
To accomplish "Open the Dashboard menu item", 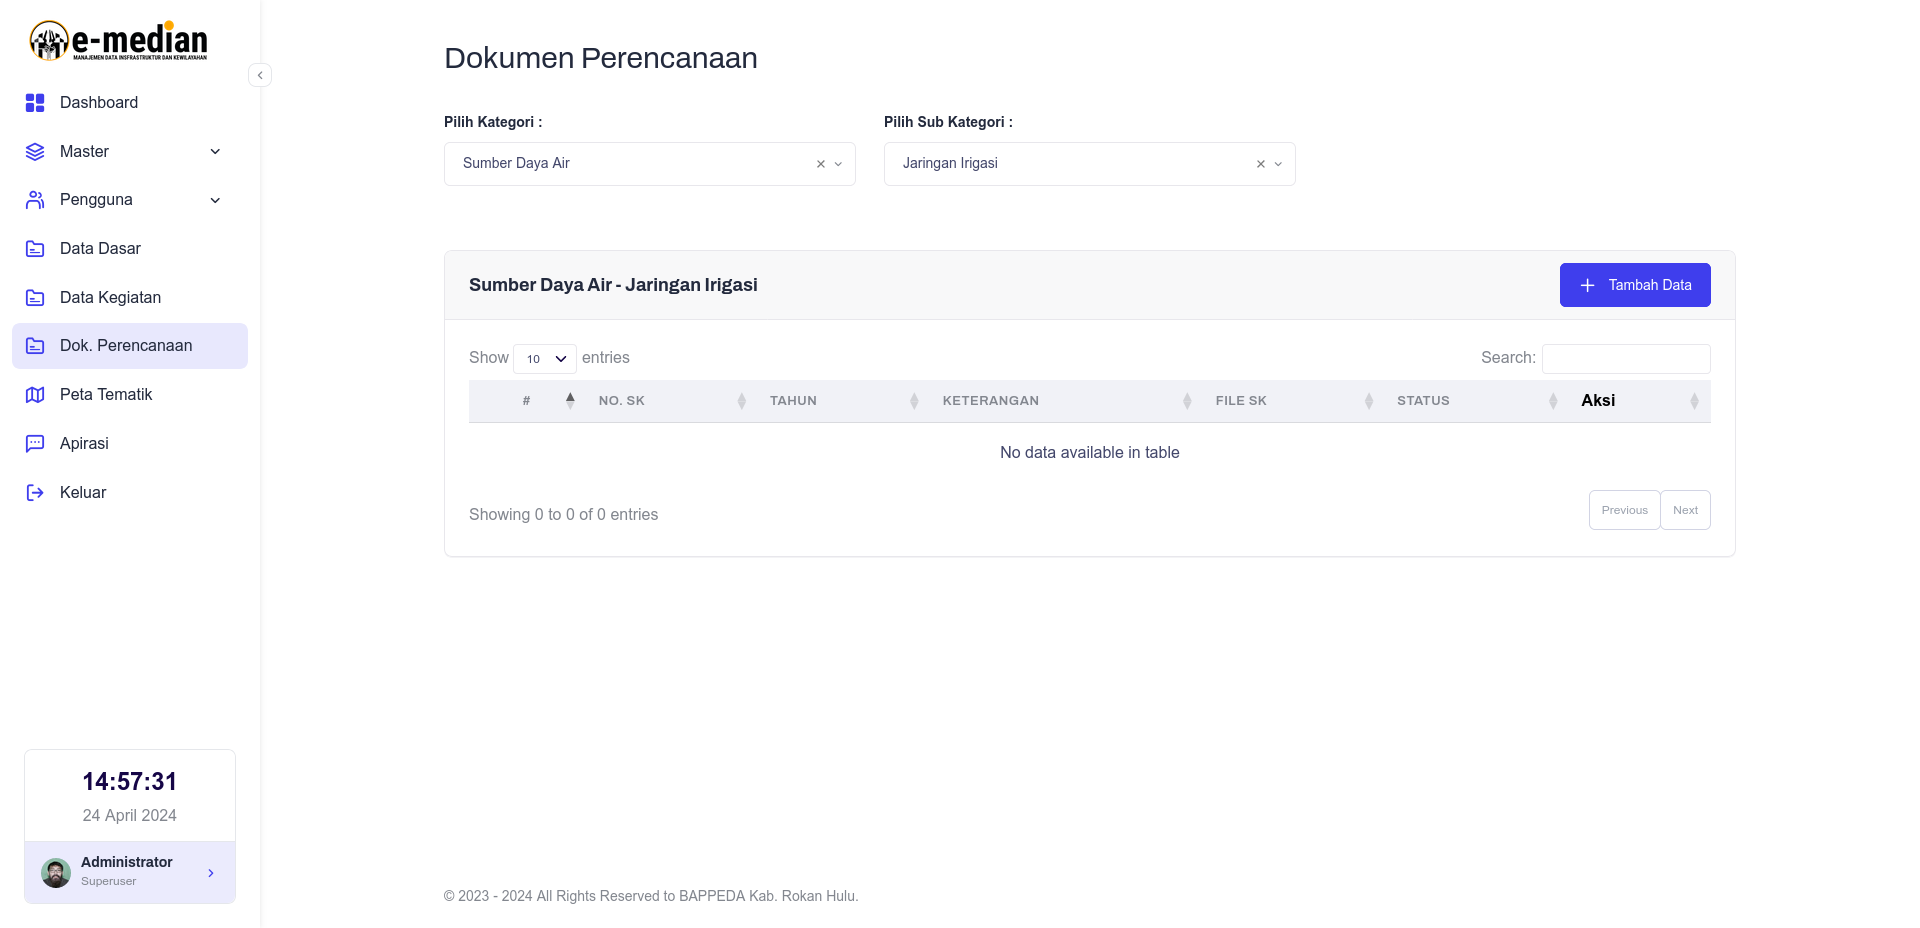I will pos(130,103).
